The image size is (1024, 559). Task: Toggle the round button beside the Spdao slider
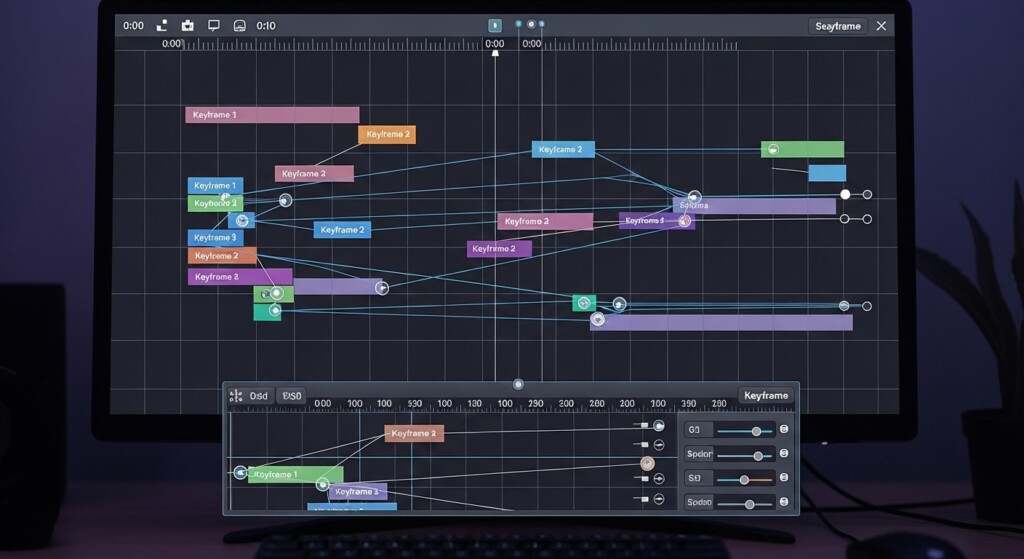(784, 502)
